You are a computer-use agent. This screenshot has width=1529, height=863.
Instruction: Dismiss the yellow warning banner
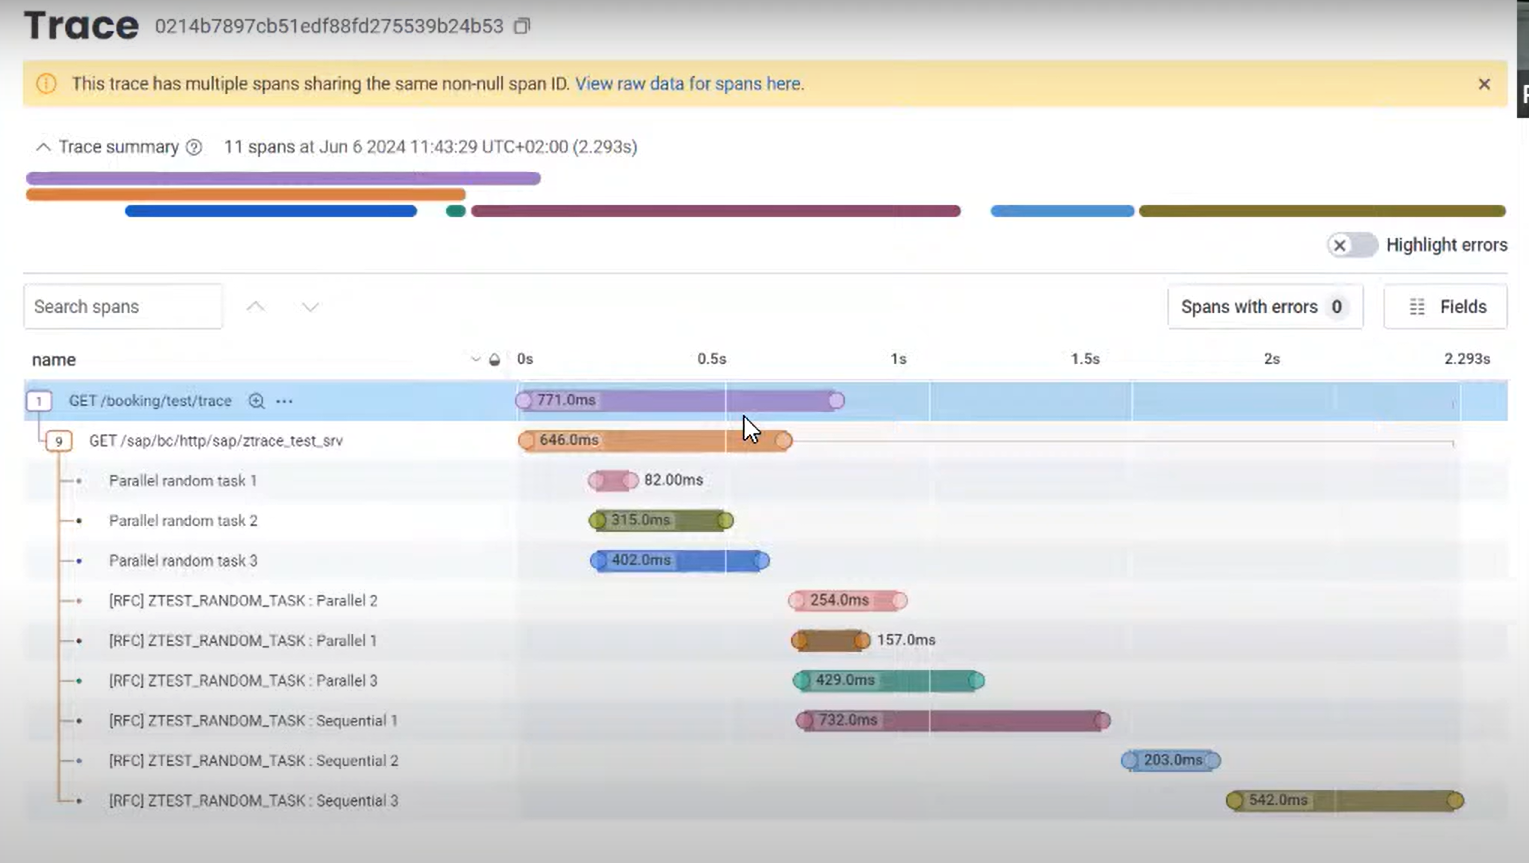1484,84
